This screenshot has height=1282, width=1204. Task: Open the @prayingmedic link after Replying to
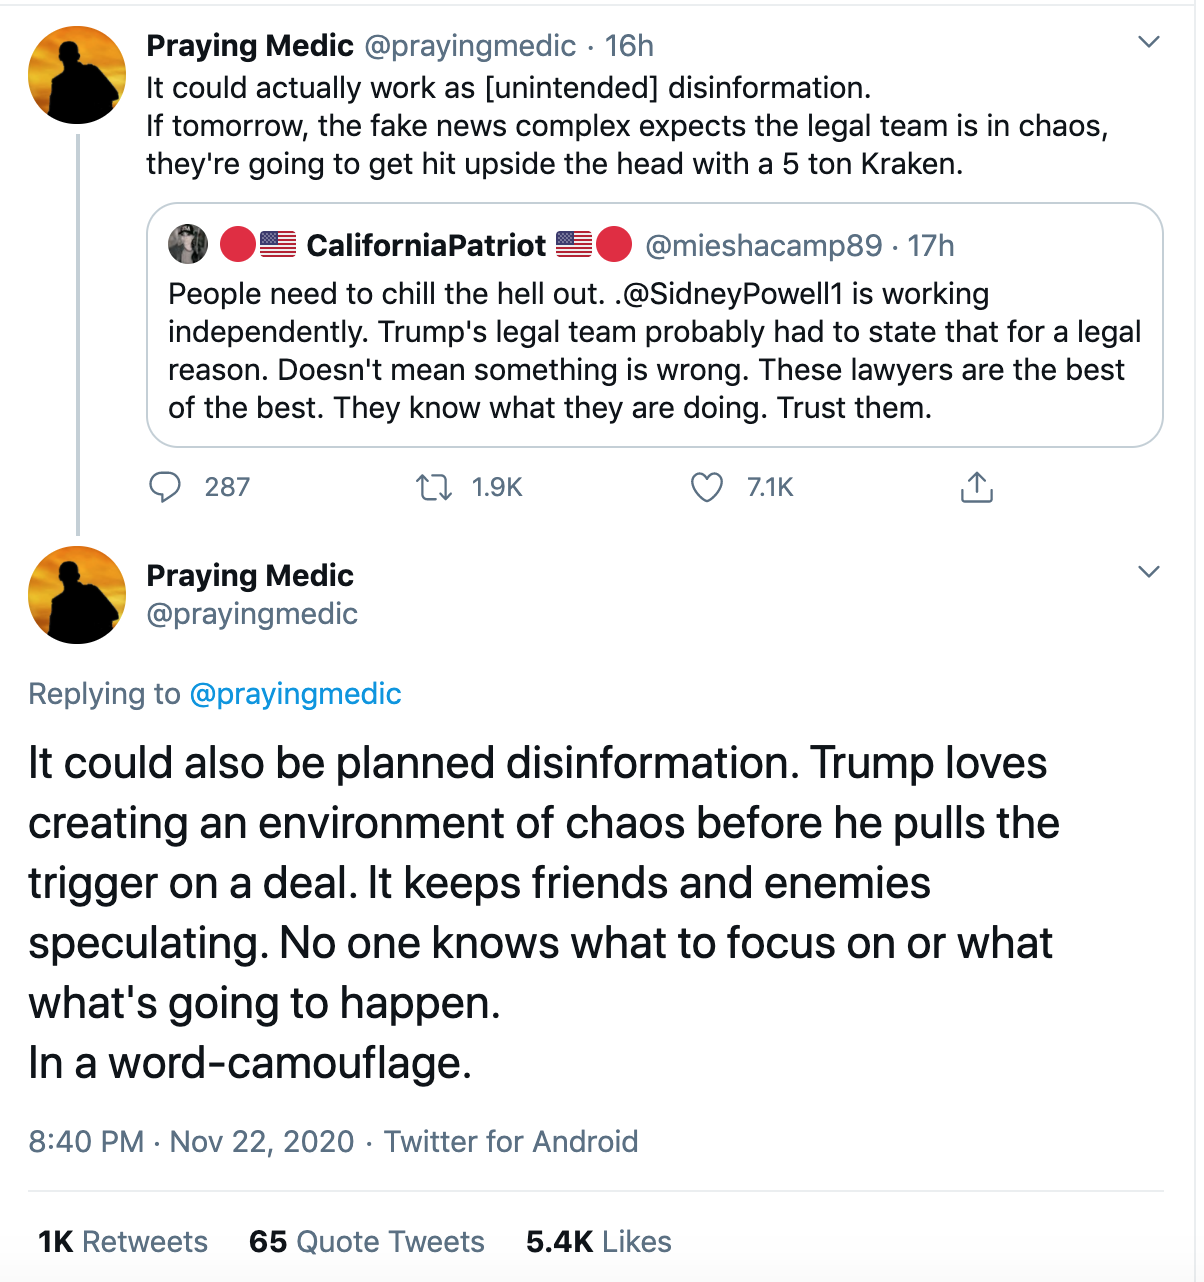pyautogui.click(x=295, y=694)
